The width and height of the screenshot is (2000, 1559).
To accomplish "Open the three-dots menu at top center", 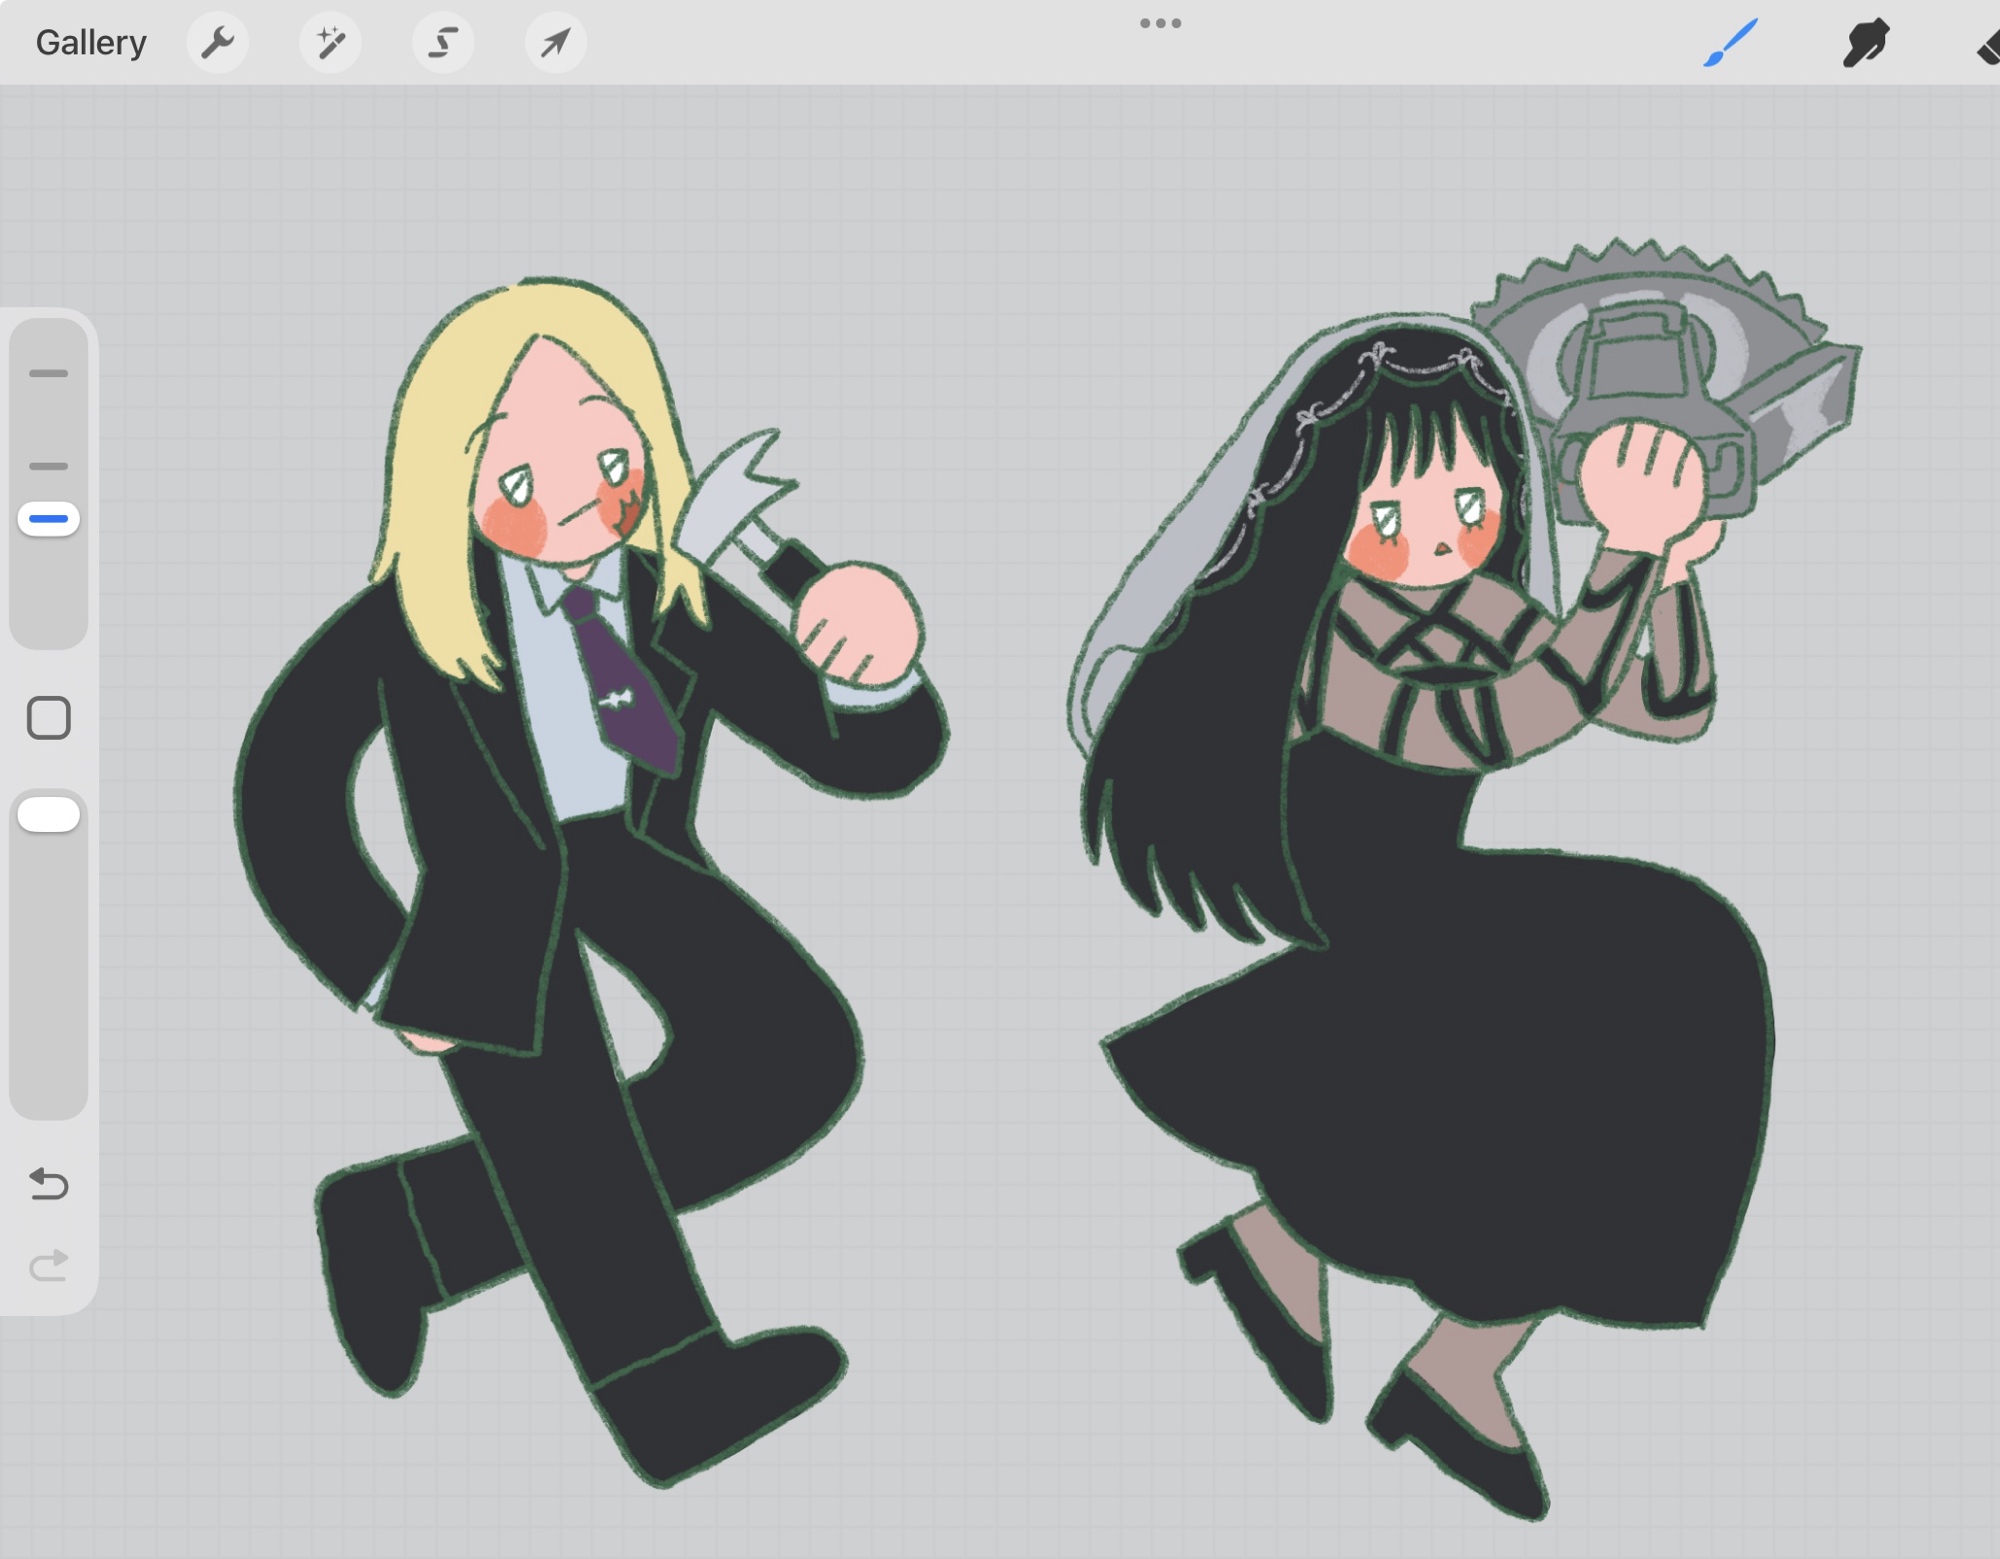I will pyautogui.click(x=1160, y=23).
